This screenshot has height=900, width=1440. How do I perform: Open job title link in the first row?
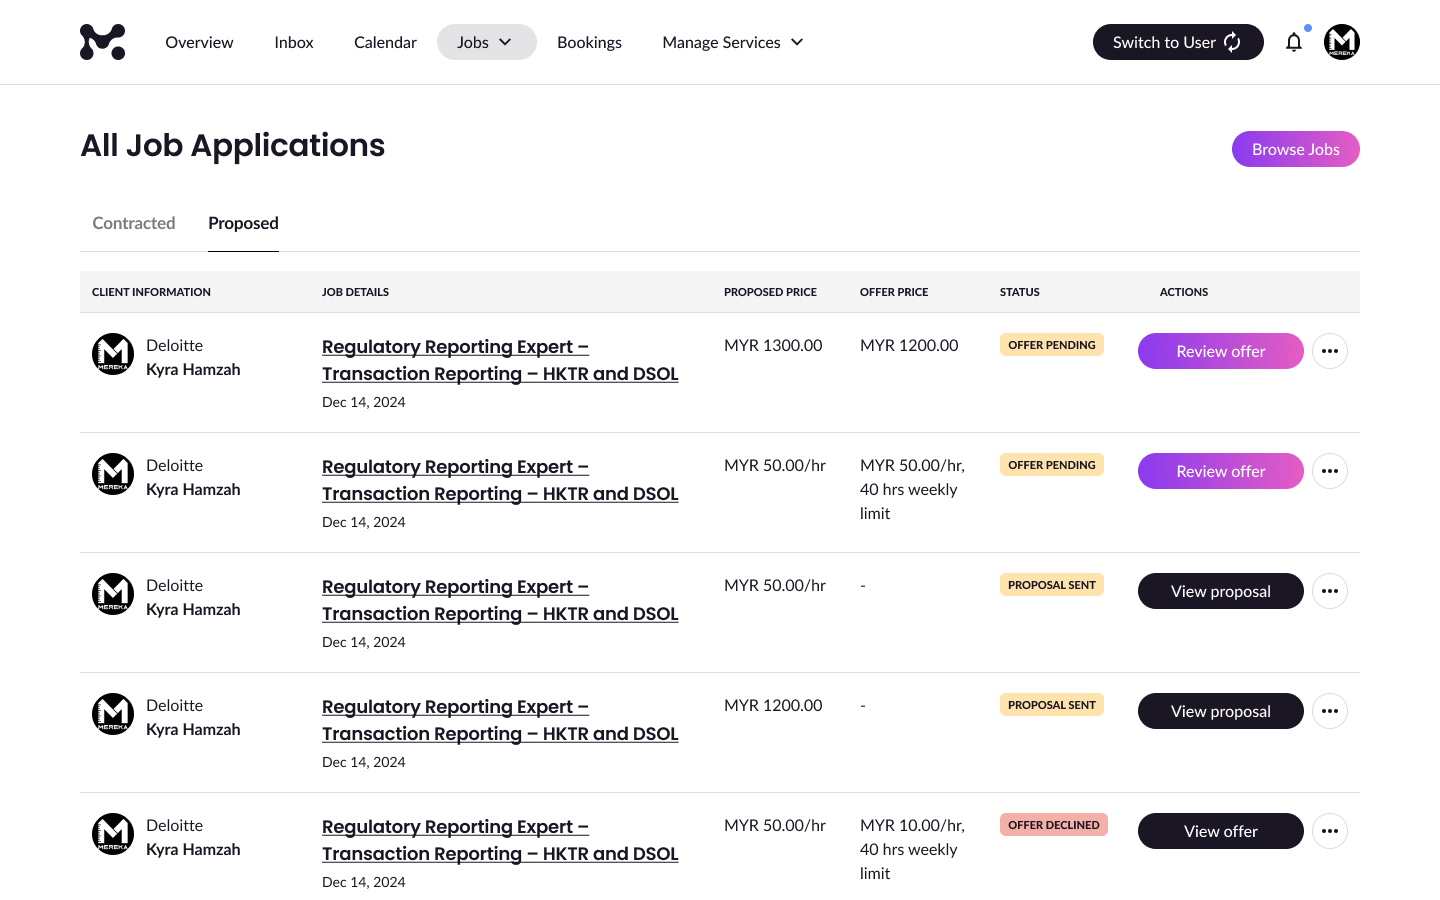click(500, 360)
